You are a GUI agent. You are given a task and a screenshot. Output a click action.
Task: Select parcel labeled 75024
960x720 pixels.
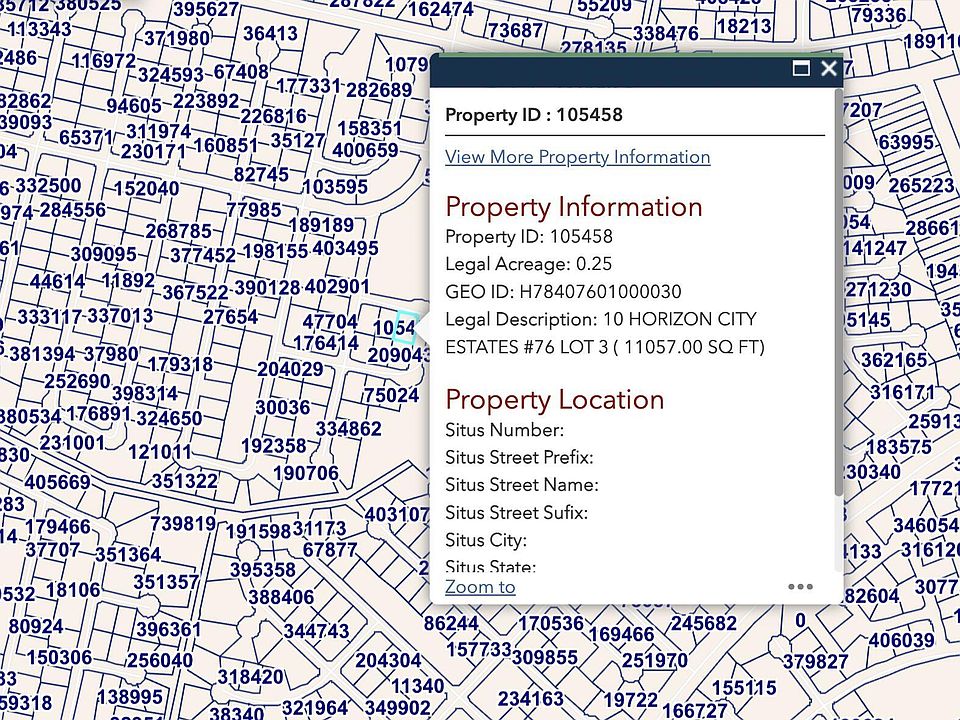tap(390, 396)
